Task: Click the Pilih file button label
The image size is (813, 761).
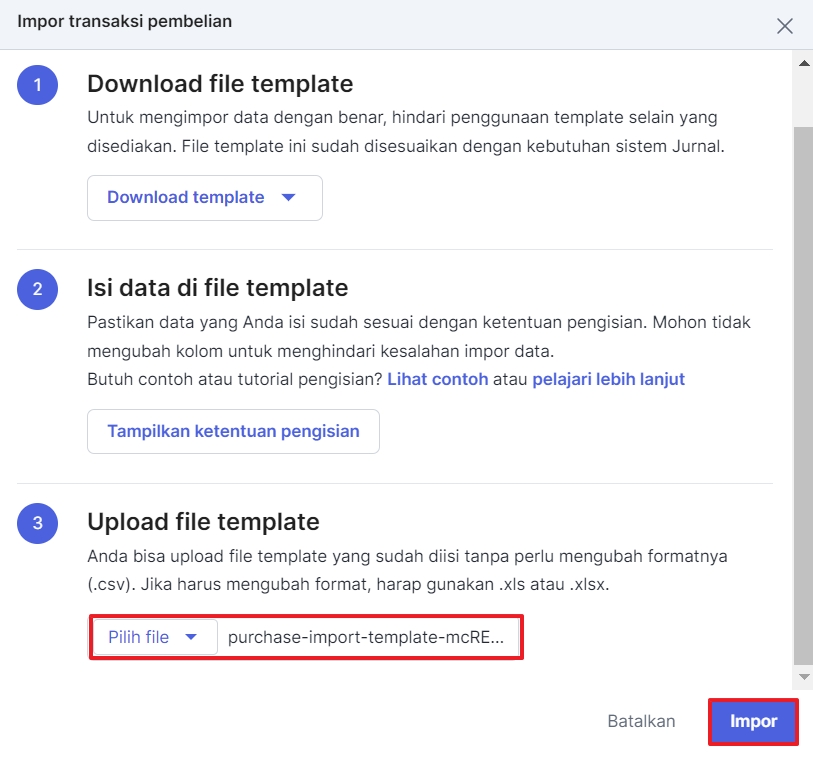Action: [x=138, y=637]
